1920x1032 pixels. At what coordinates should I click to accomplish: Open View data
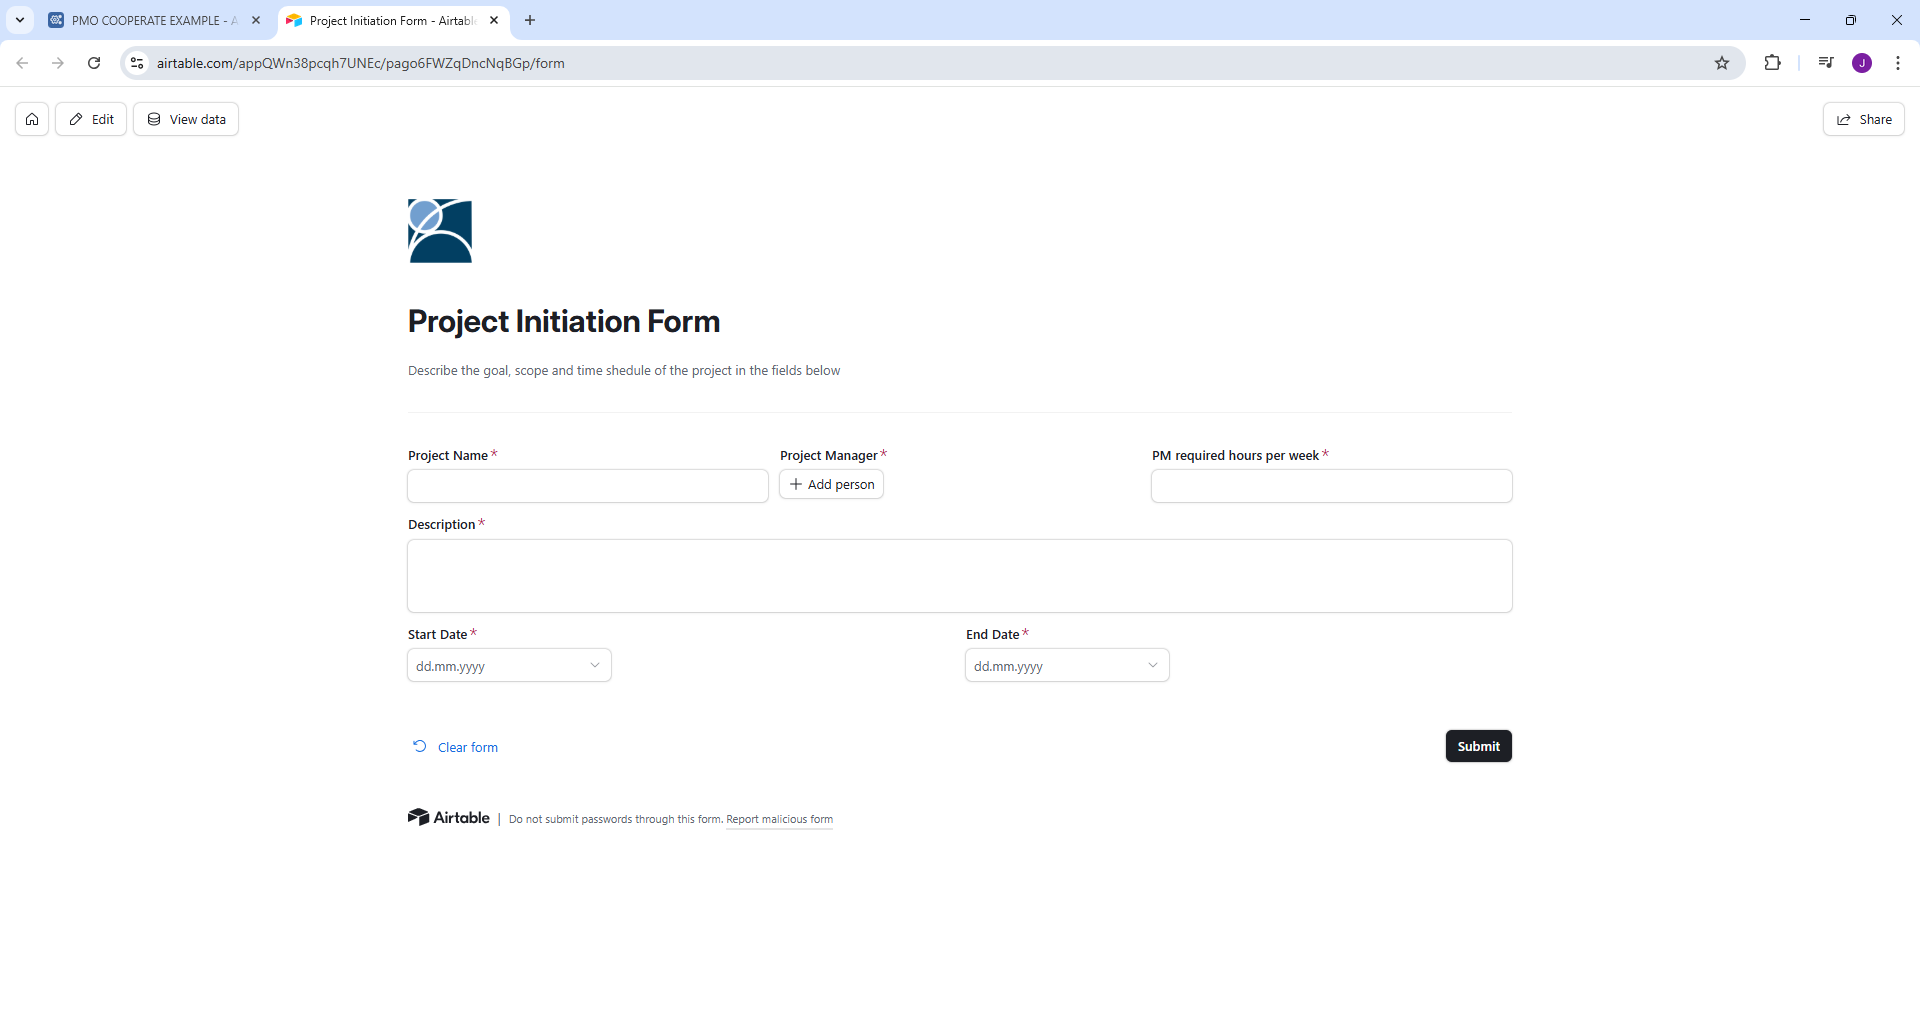[x=186, y=119]
